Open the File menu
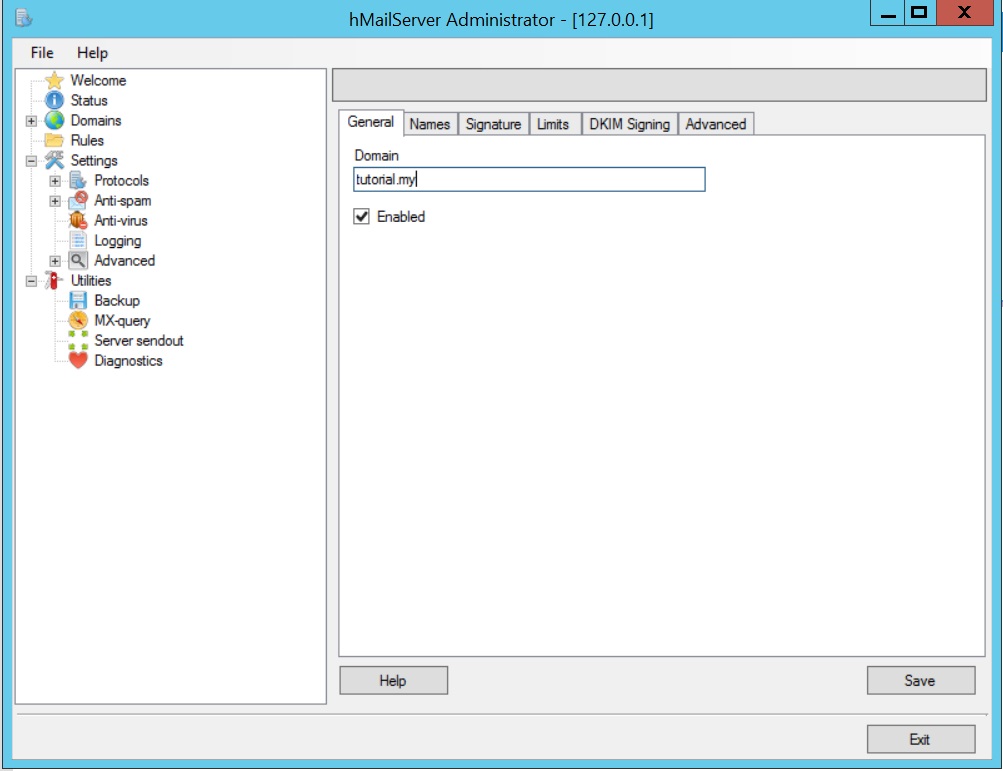The width and height of the screenshot is (1003, 771). point(42,53)
